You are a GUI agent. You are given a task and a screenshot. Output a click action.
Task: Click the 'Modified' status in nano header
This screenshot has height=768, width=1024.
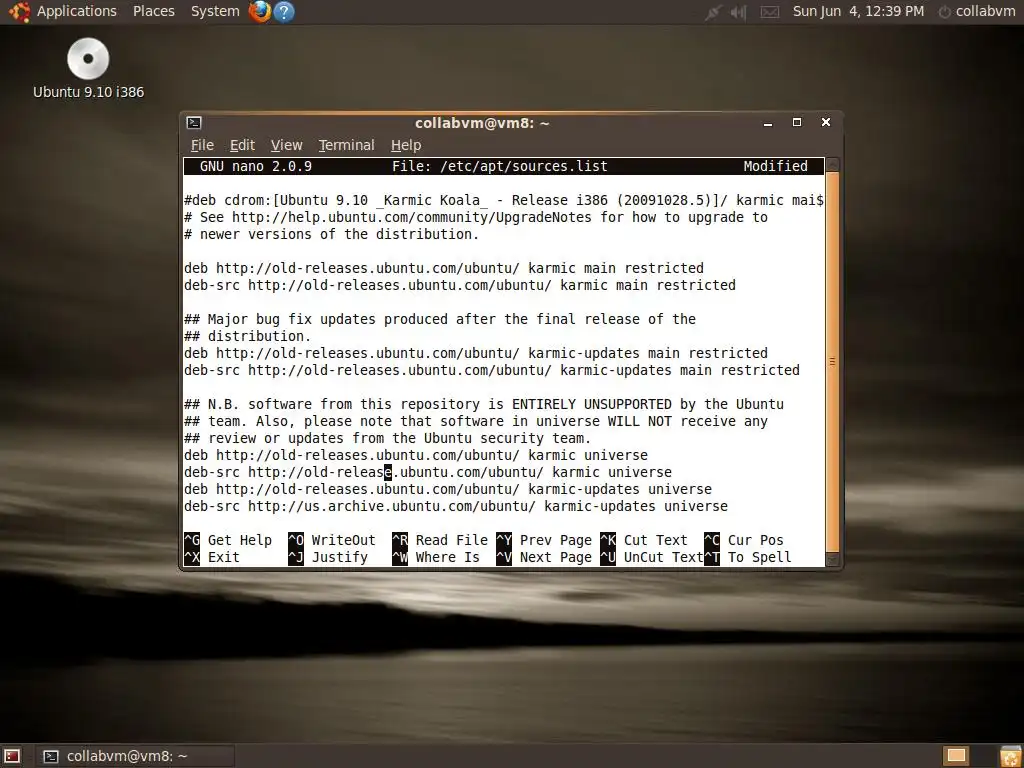click(x=775, y=166)
